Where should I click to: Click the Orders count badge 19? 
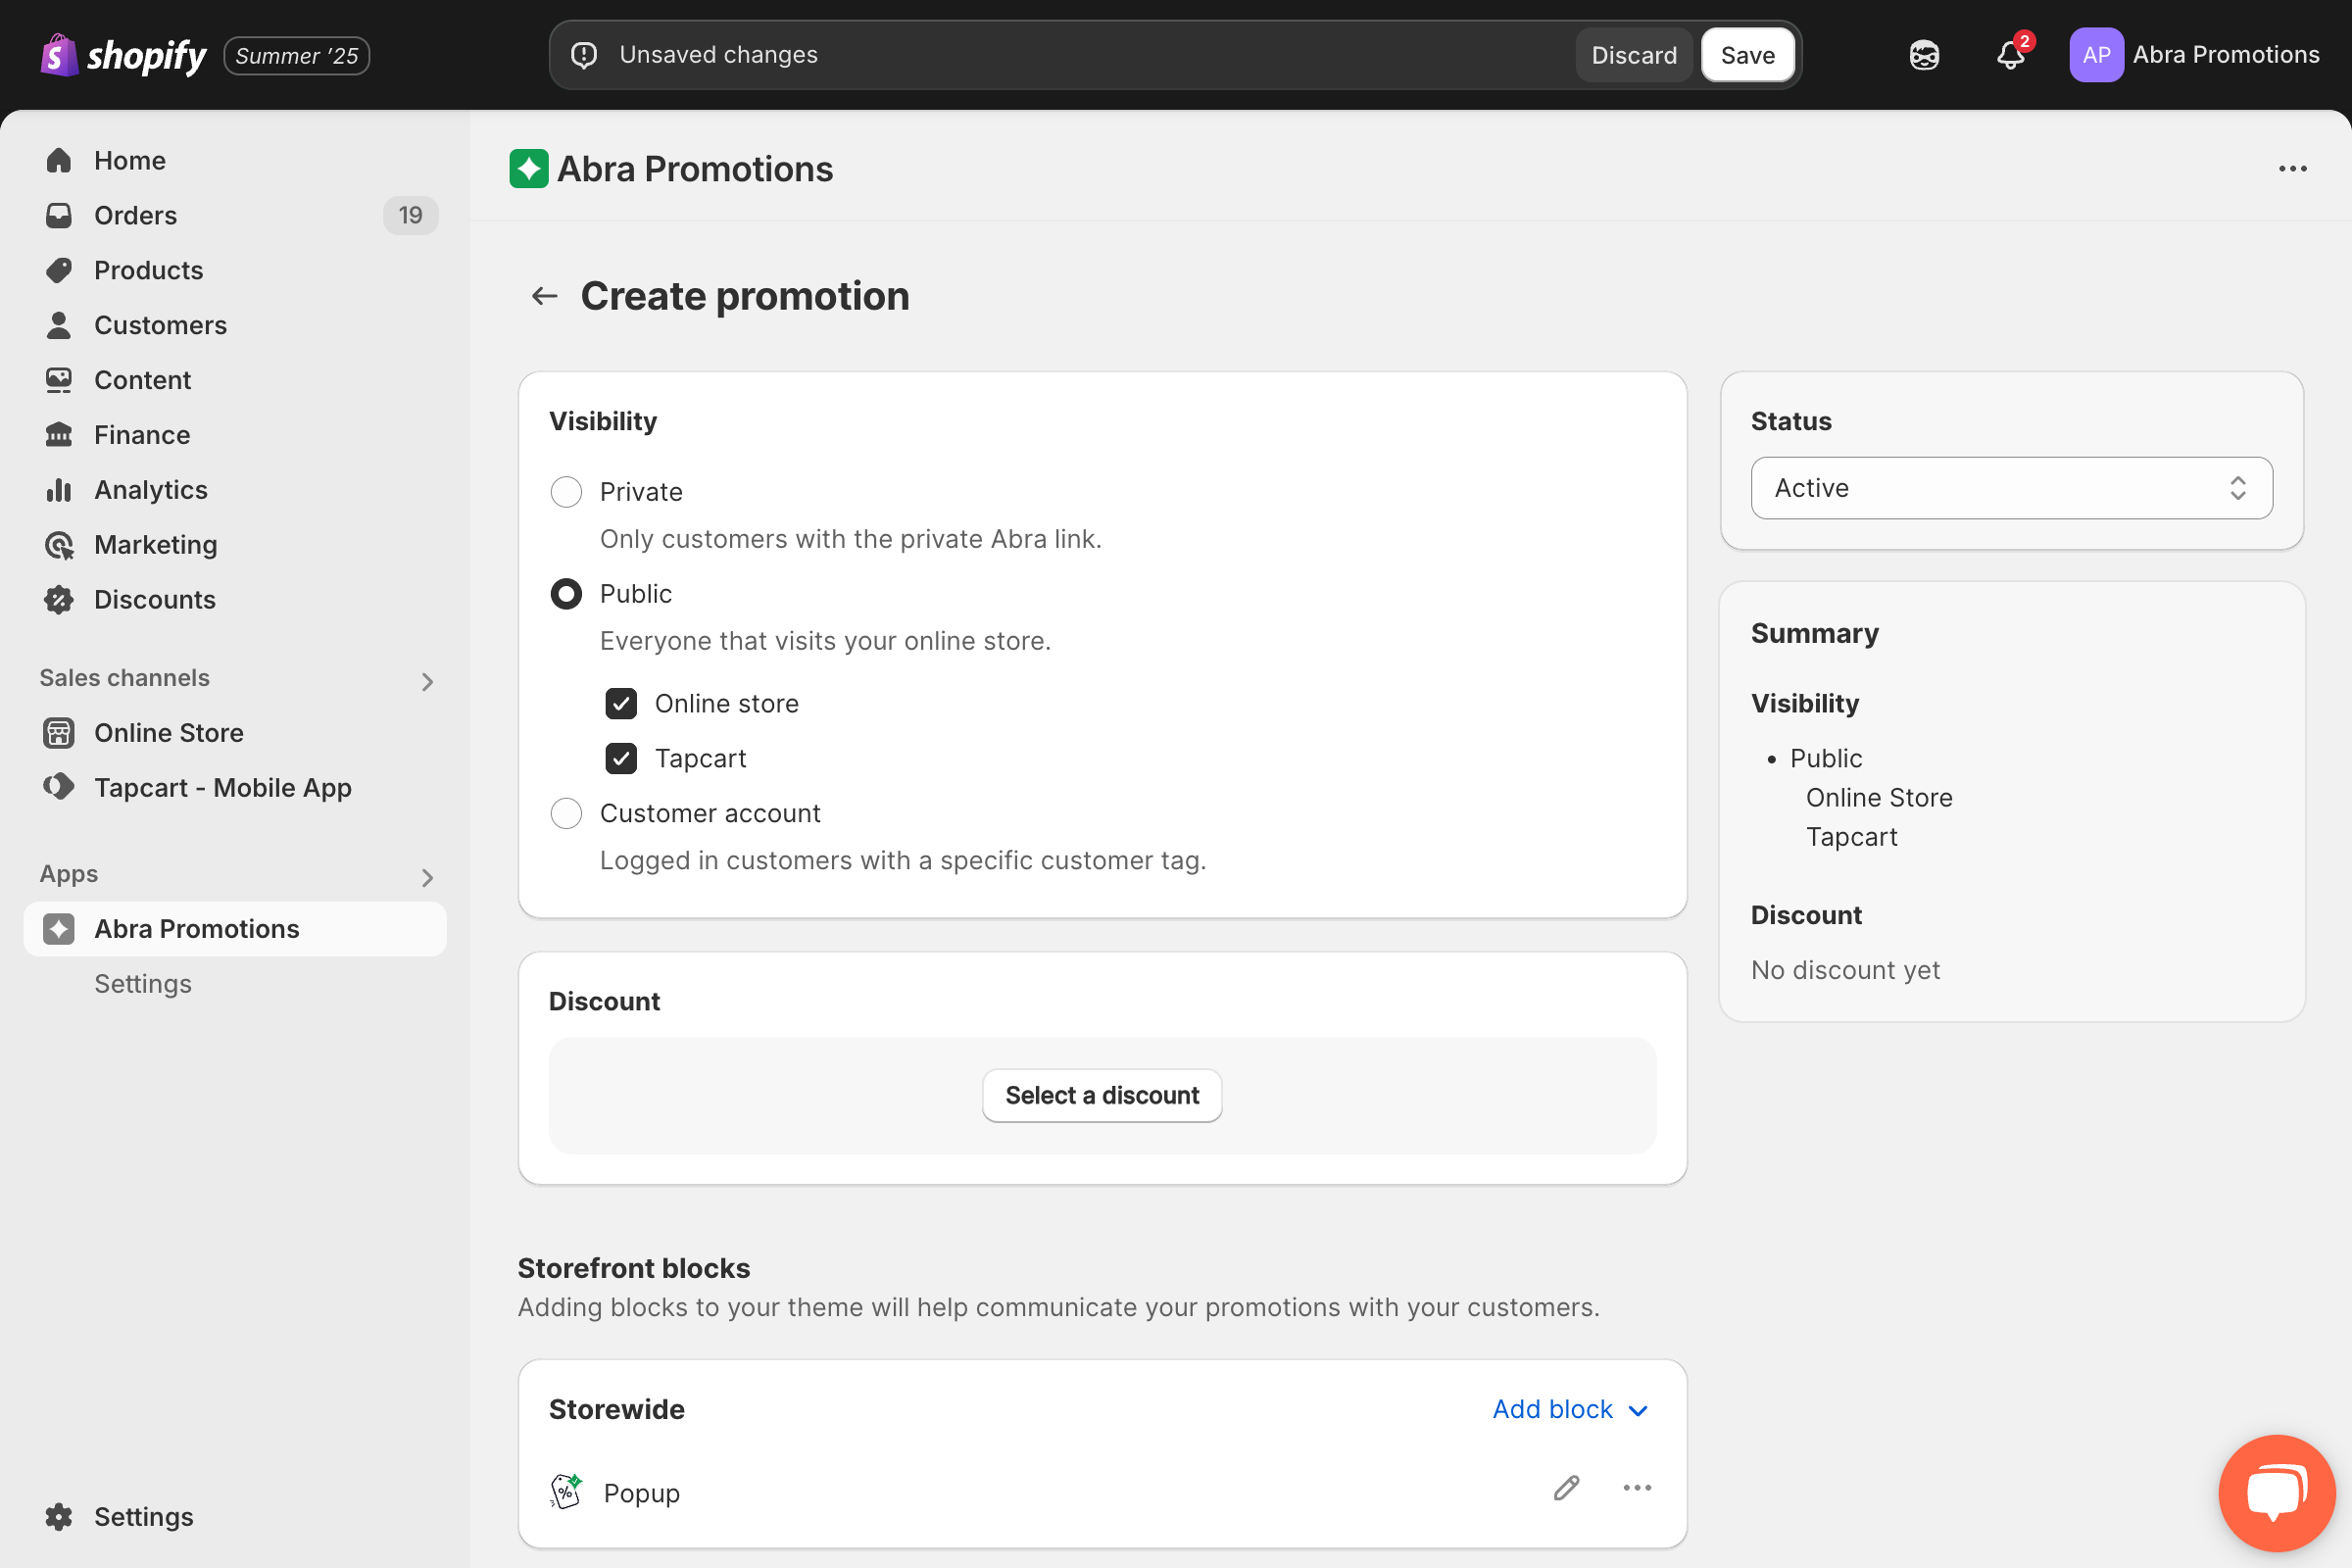(x=410, y=215)
